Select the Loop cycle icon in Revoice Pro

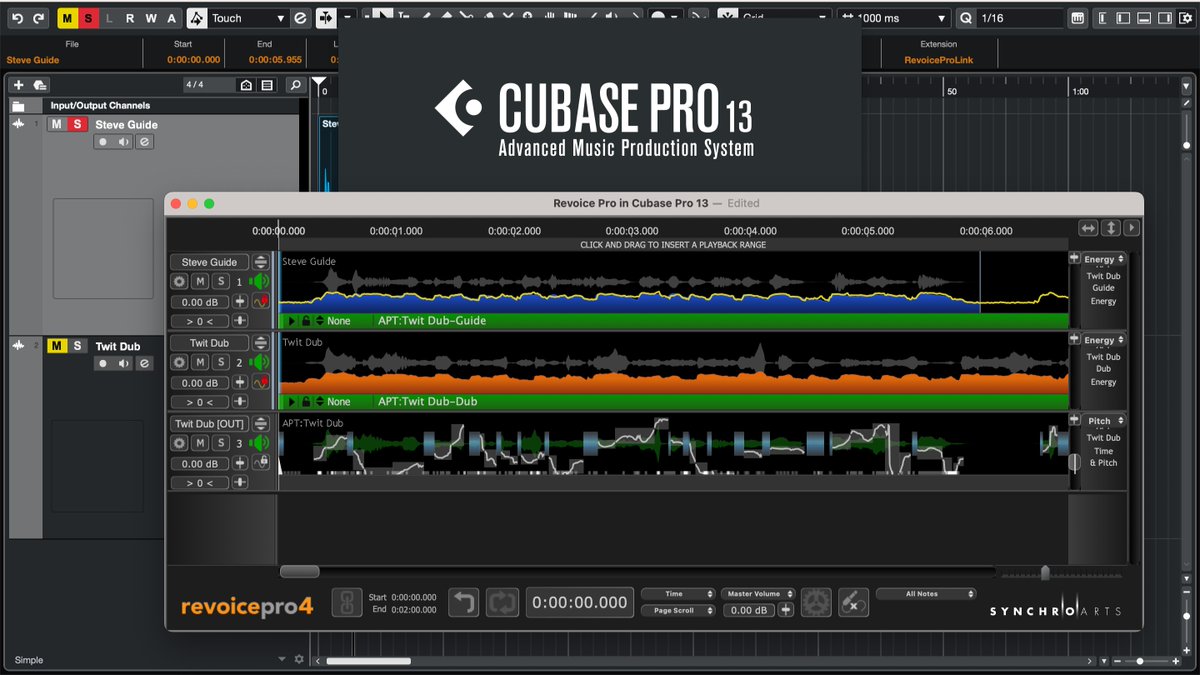coord(503,601)
